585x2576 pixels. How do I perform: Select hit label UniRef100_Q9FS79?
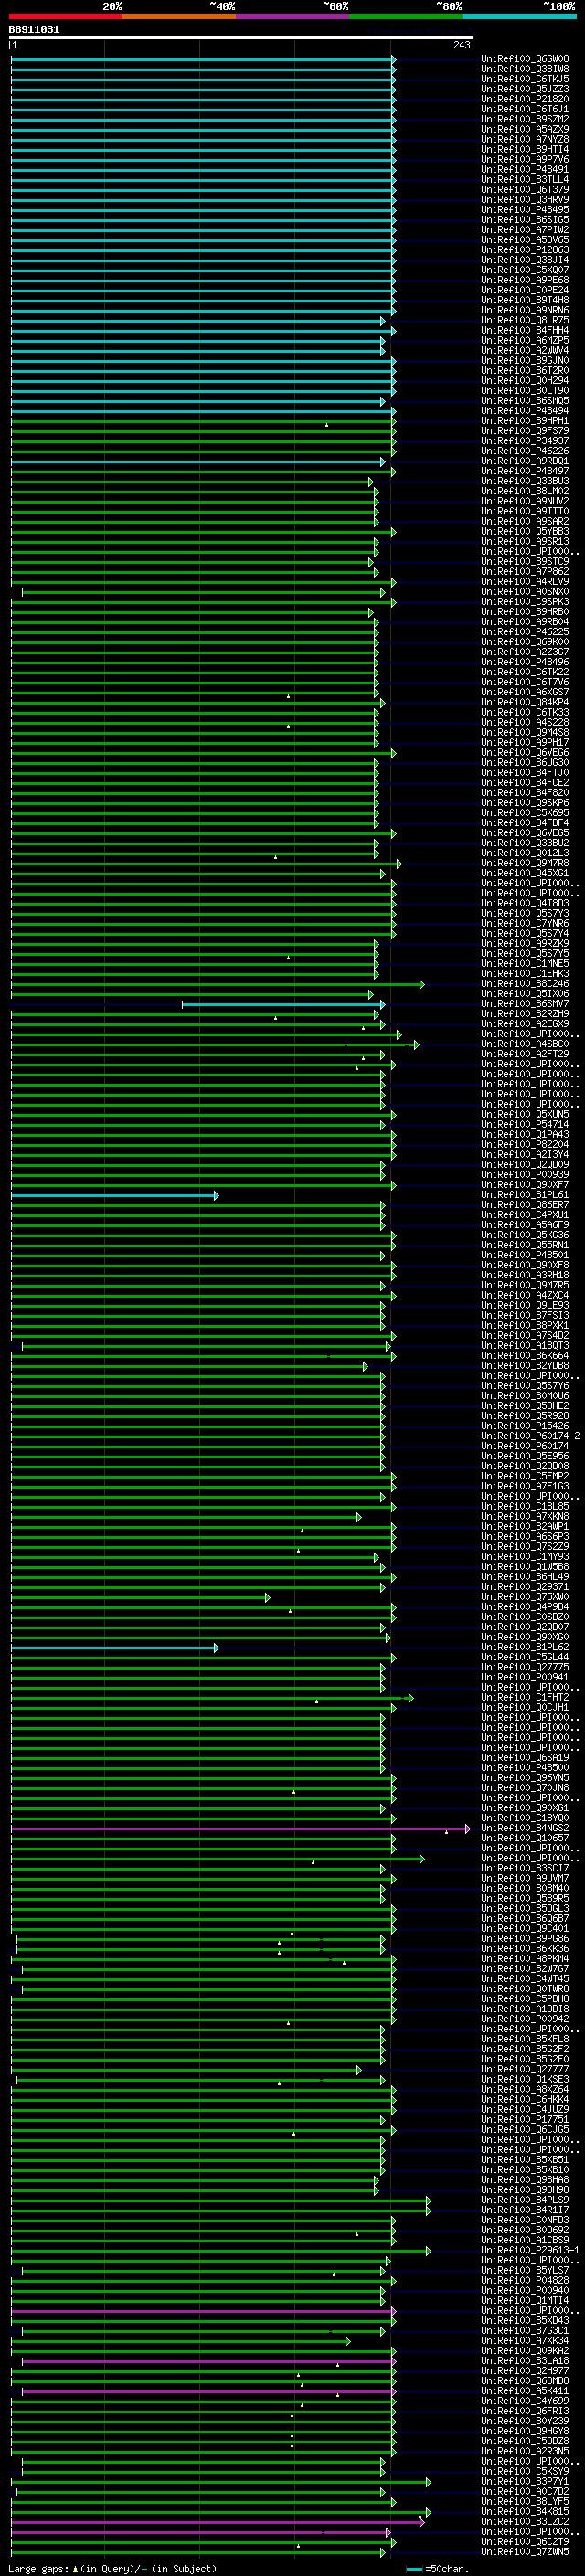click(525, 431)
